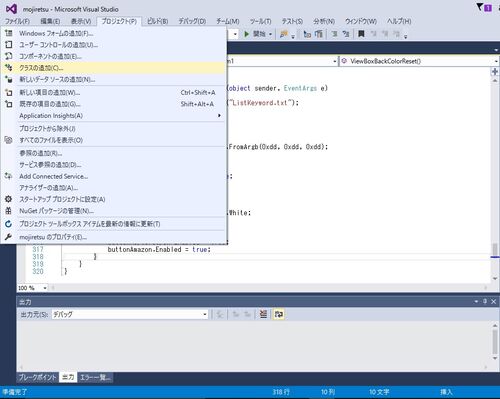Choose ユーザー コントロールの追加 menu entry
This screenshot has height=399, width=500.
click(x=113, y=45)
